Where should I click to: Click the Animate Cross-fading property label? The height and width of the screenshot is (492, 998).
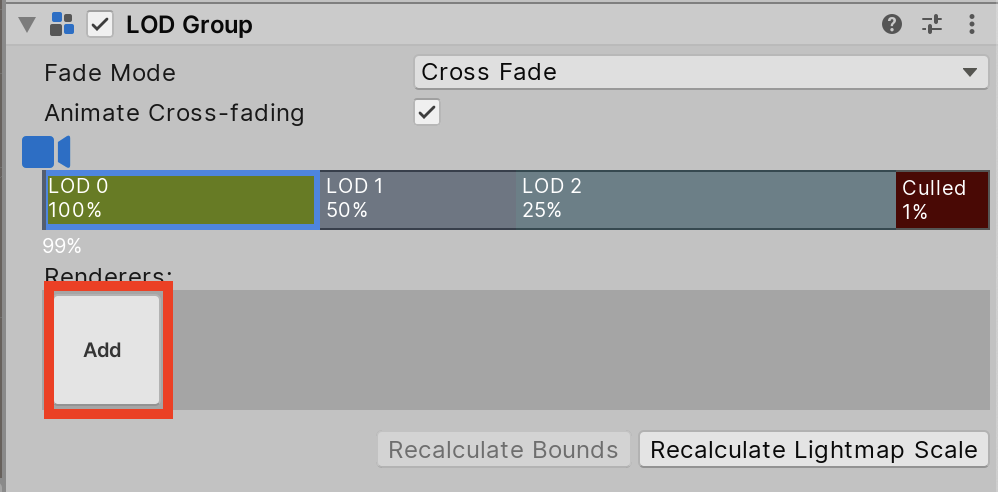(174, 113)
